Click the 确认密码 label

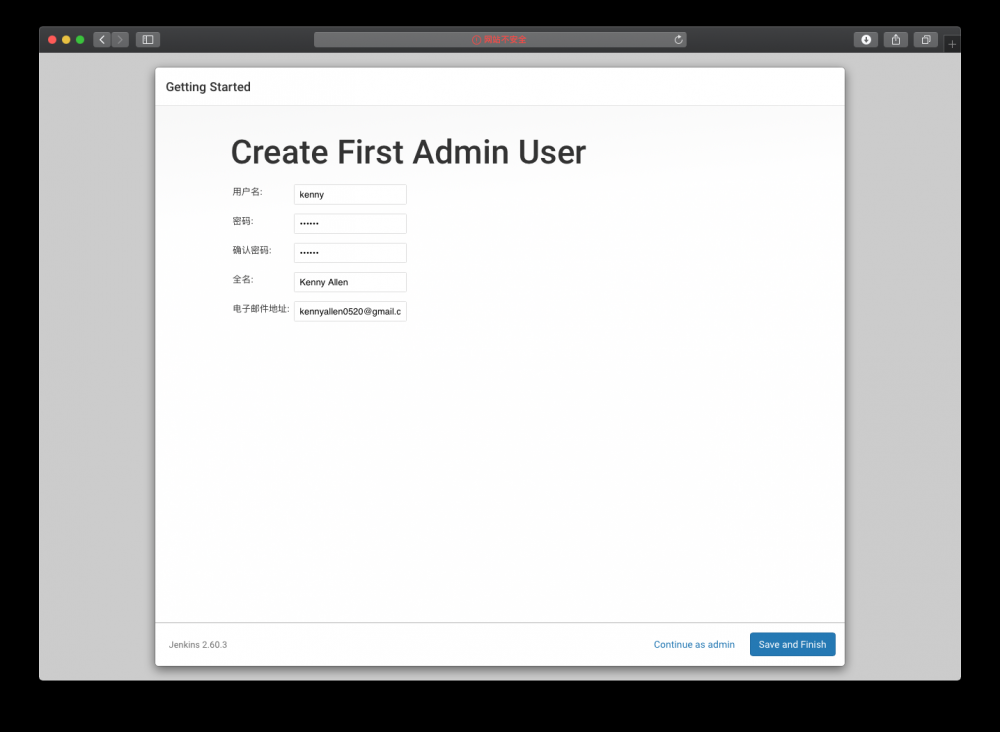coord(252,250)
